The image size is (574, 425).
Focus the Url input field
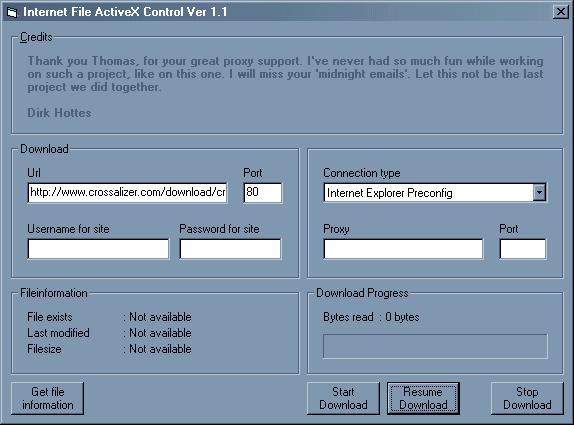tap(127, 193)
